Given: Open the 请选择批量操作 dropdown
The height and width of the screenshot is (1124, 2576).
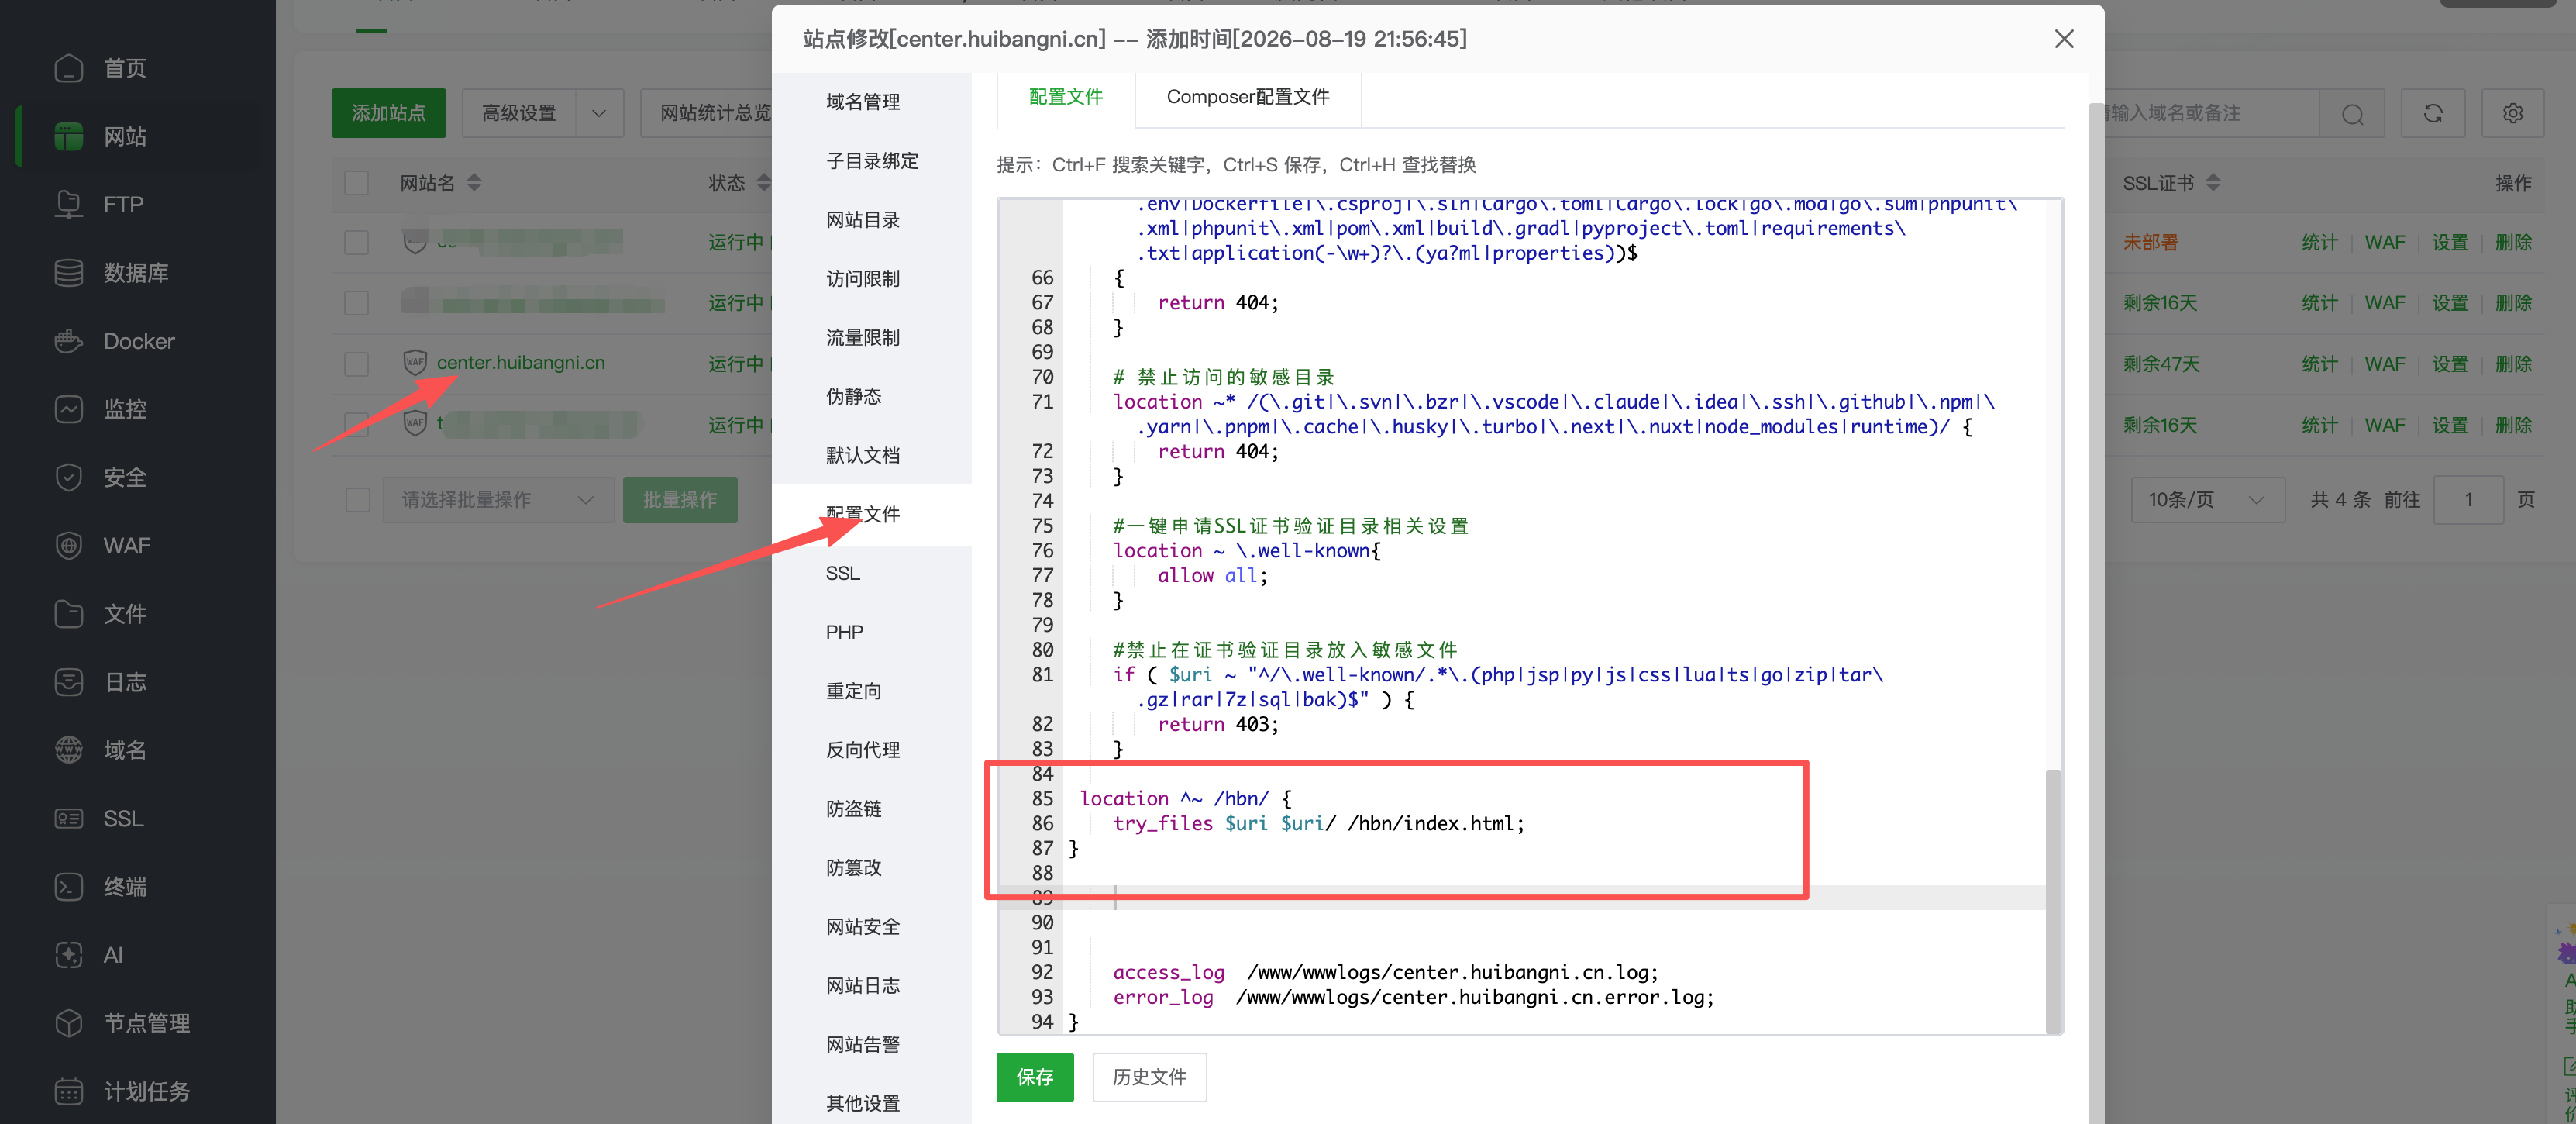Looking at the screenshot, I should (x=498, y=500).
